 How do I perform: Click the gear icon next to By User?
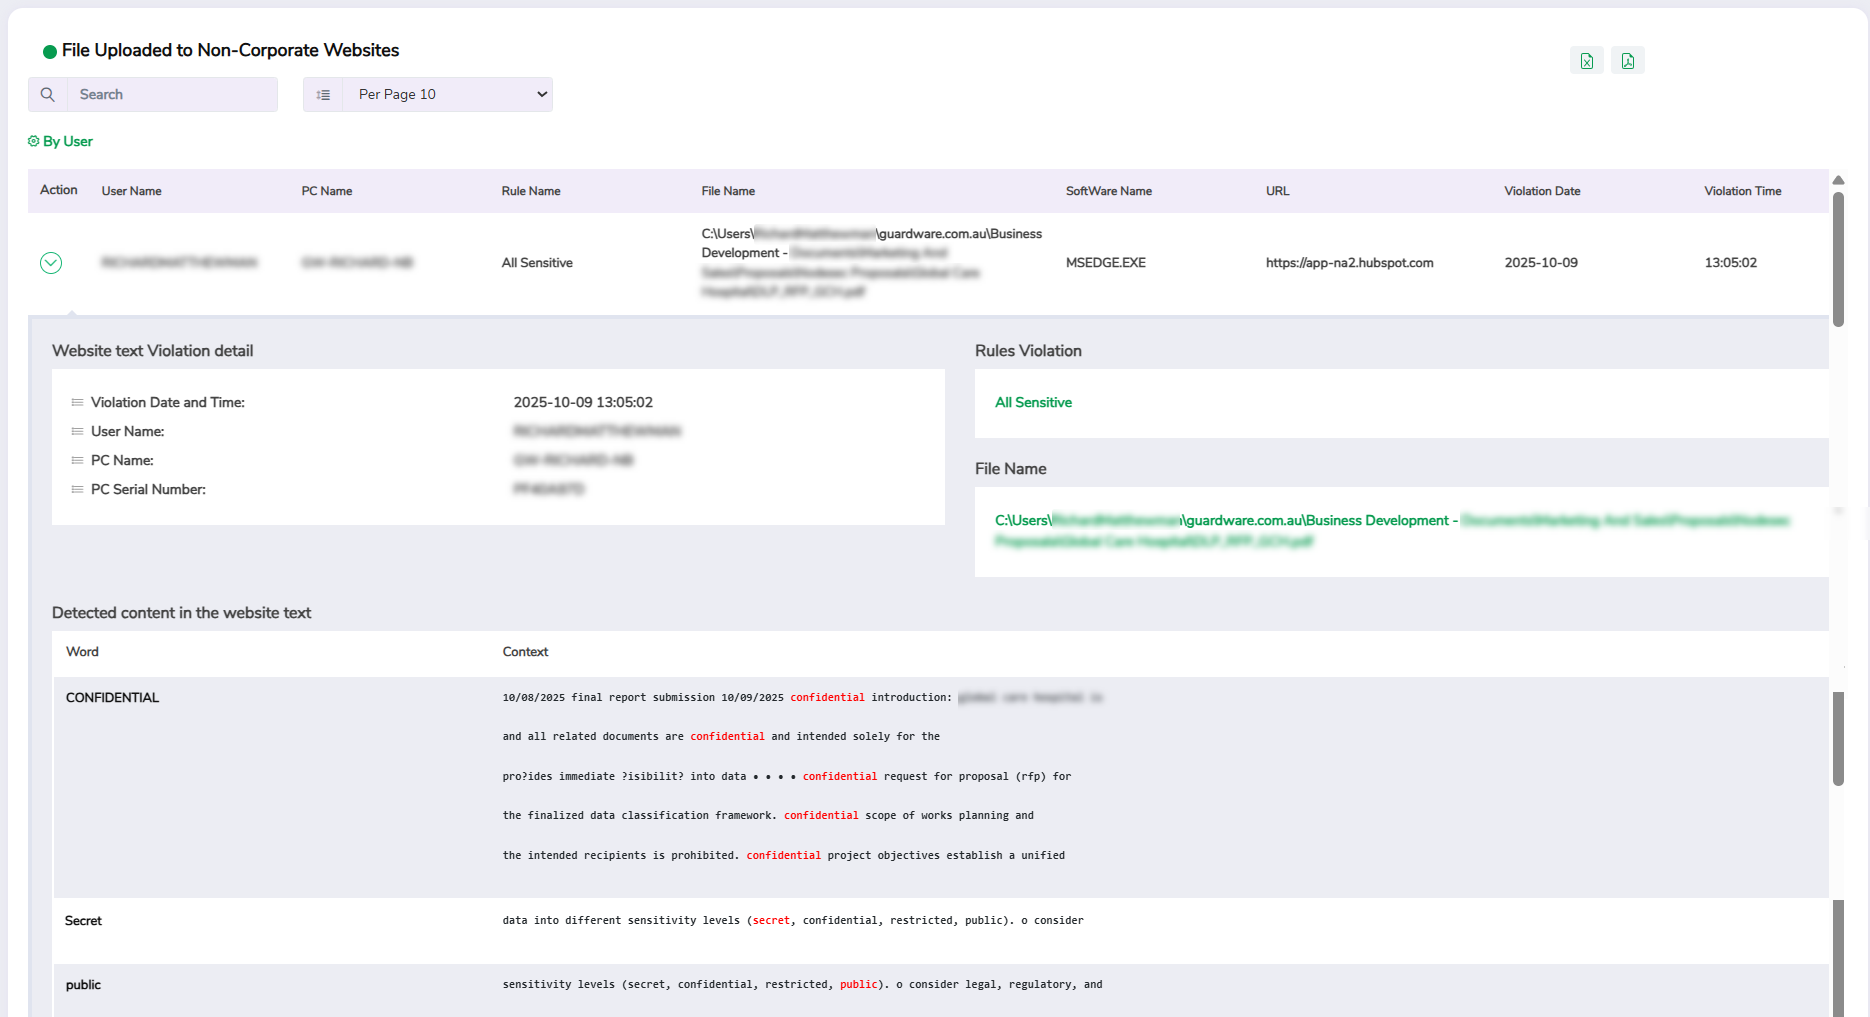point(34,141)
